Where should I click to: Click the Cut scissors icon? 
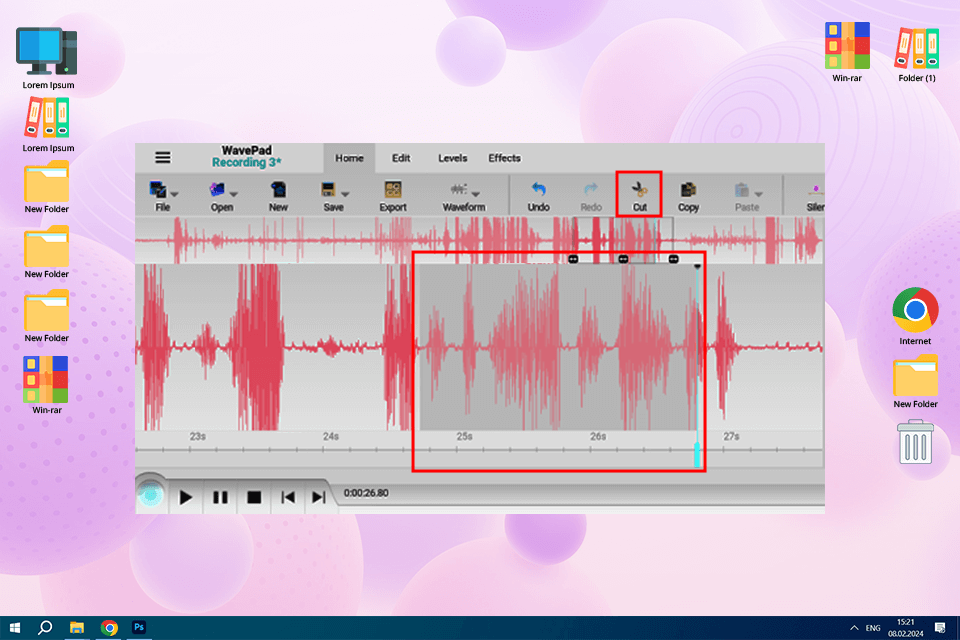pyautogui.click(x=640, y=189)
